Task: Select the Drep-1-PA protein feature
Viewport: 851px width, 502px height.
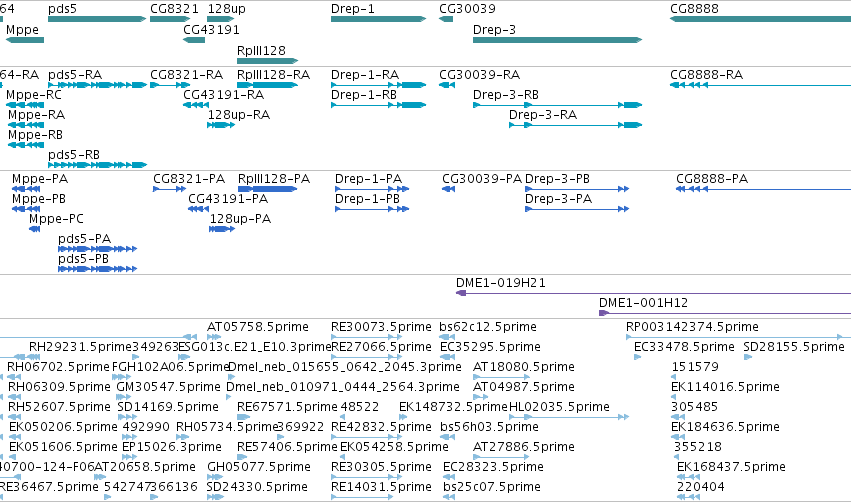Action: 372,189
